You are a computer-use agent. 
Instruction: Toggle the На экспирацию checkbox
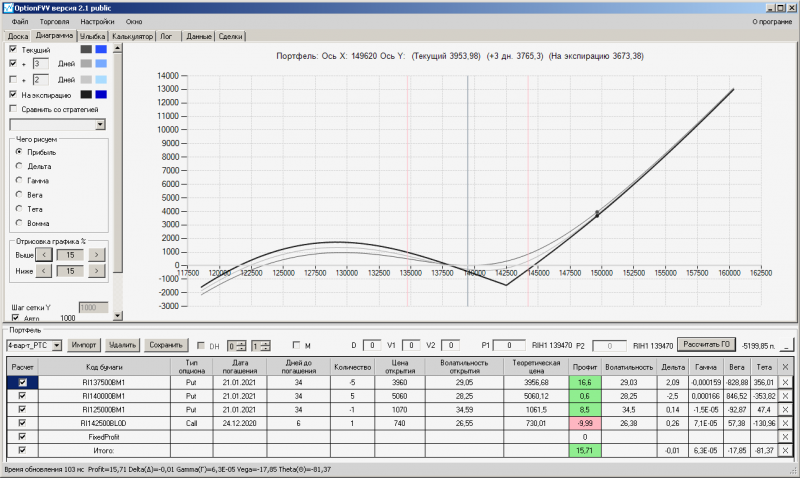coord(13,94)
